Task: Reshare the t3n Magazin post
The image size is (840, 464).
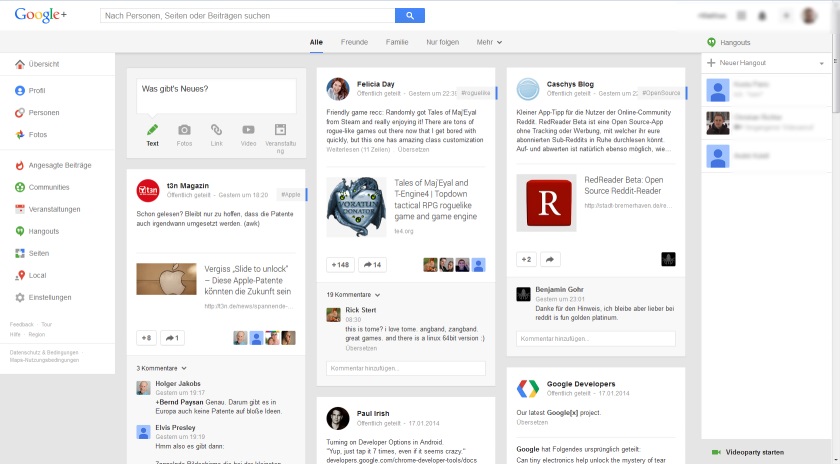Action: [x=172, y=338]
